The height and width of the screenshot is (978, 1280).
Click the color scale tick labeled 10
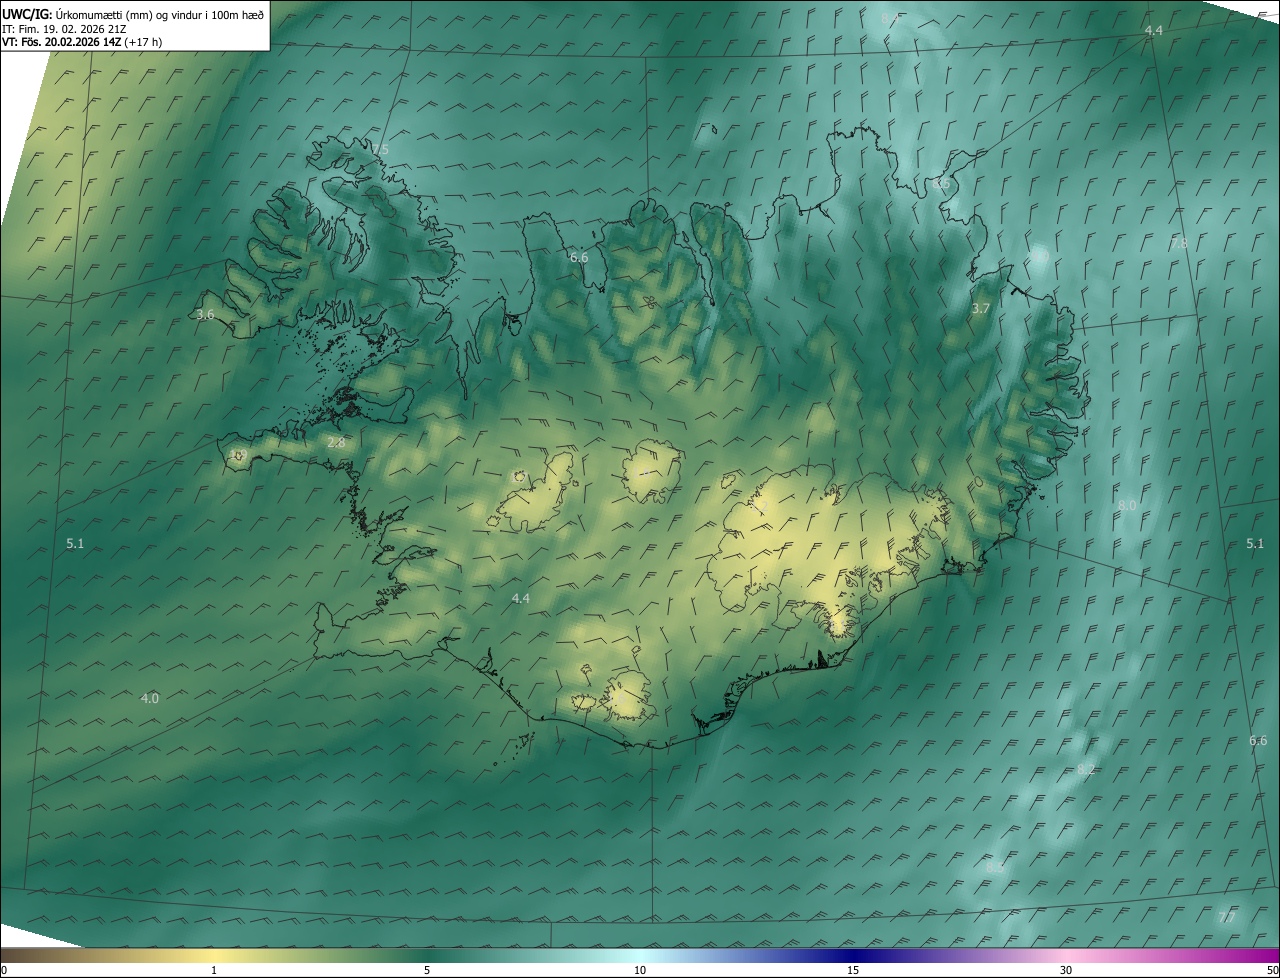point(640,970)
